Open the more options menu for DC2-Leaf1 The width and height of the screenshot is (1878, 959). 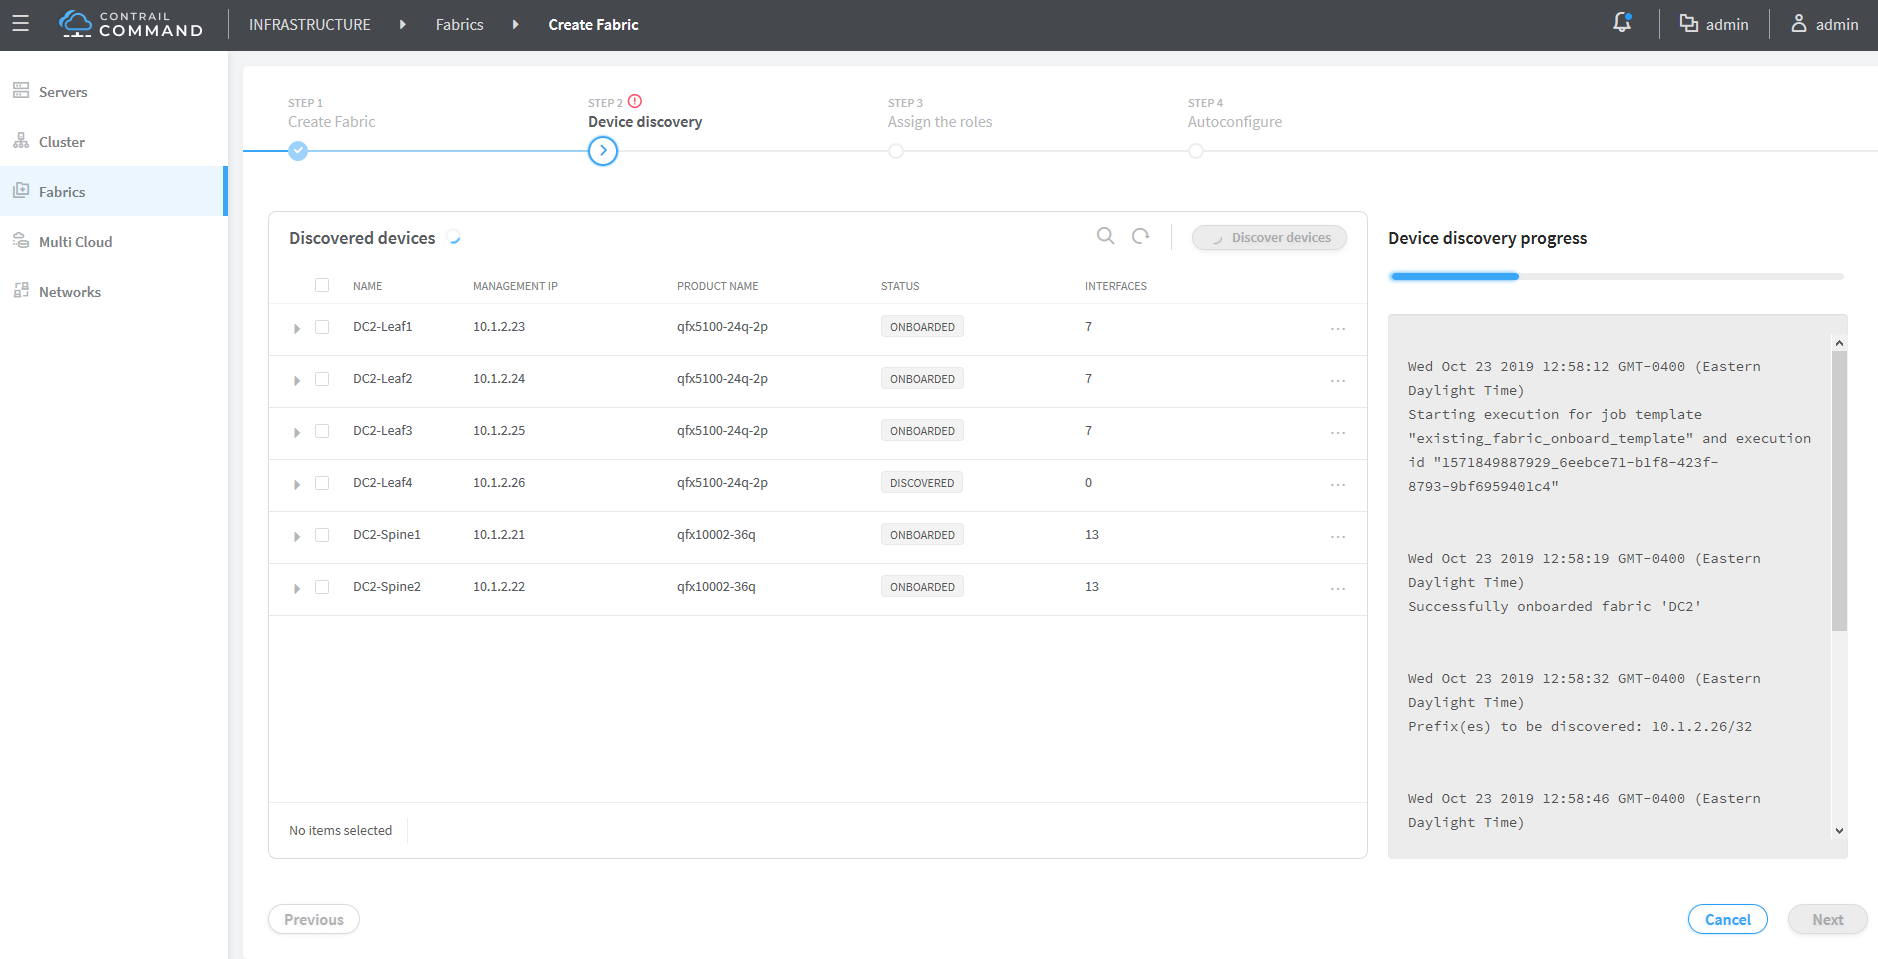coord(1337,329)
